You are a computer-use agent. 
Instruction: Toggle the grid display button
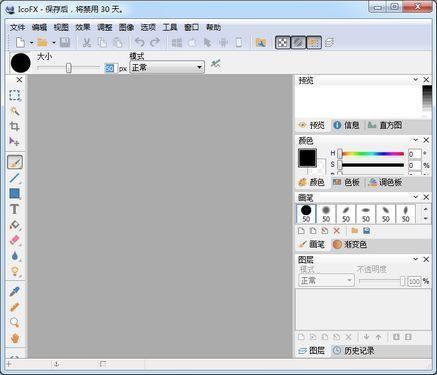pyautogui.click(x=314, y=42)
